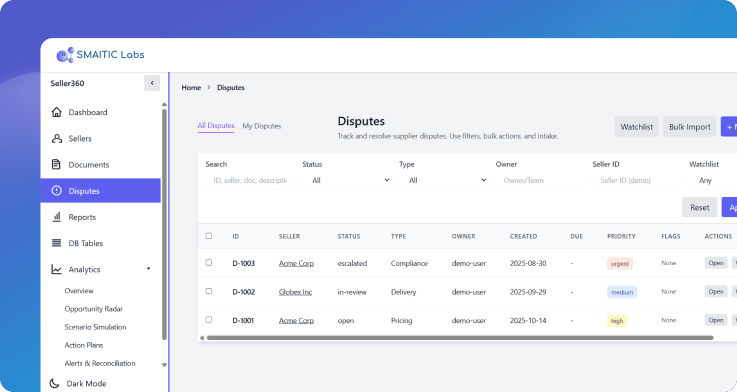
Task: Open the Watchlist filter dropdown
Action: [x=713, y=180]
